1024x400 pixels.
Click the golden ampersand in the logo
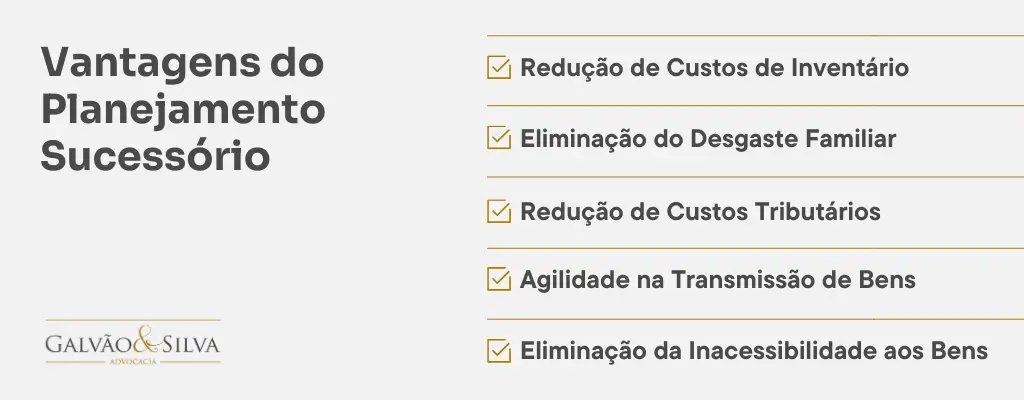tap(148, 341)
